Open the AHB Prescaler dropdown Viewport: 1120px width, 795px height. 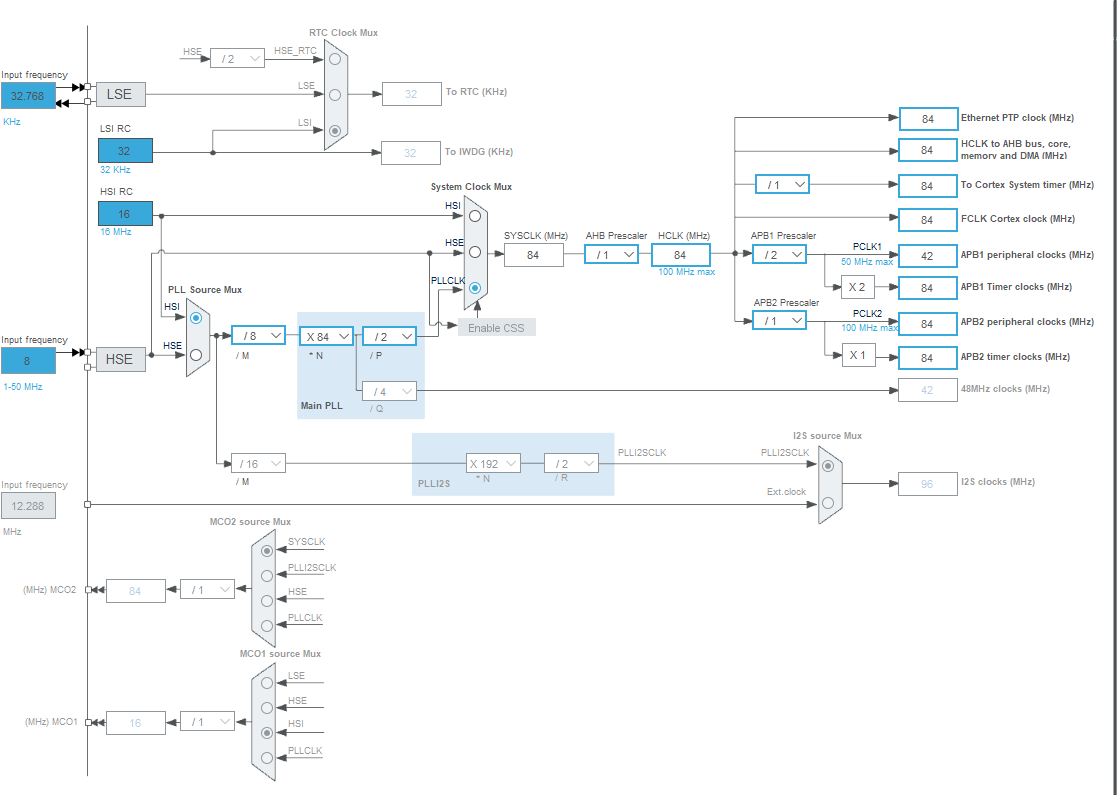[611, 254]
